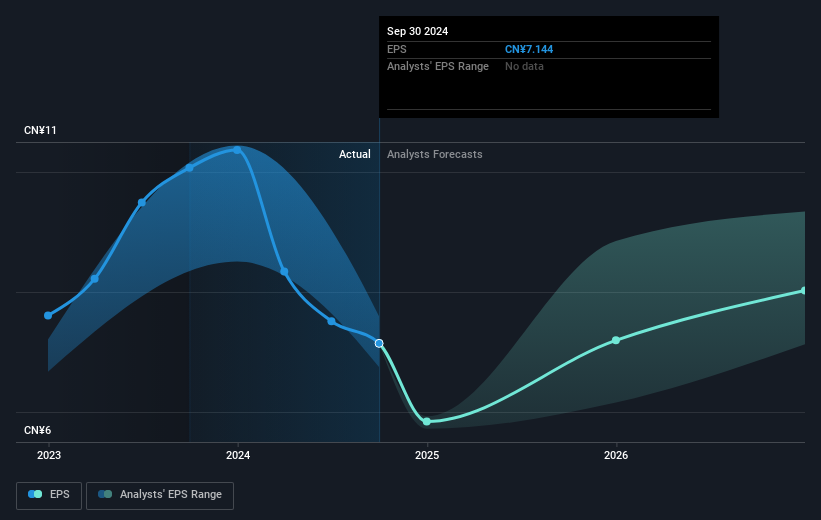Screen dimensions: 821x520
Task: Click the 2023 x-axis label
Action: [49, 455]
